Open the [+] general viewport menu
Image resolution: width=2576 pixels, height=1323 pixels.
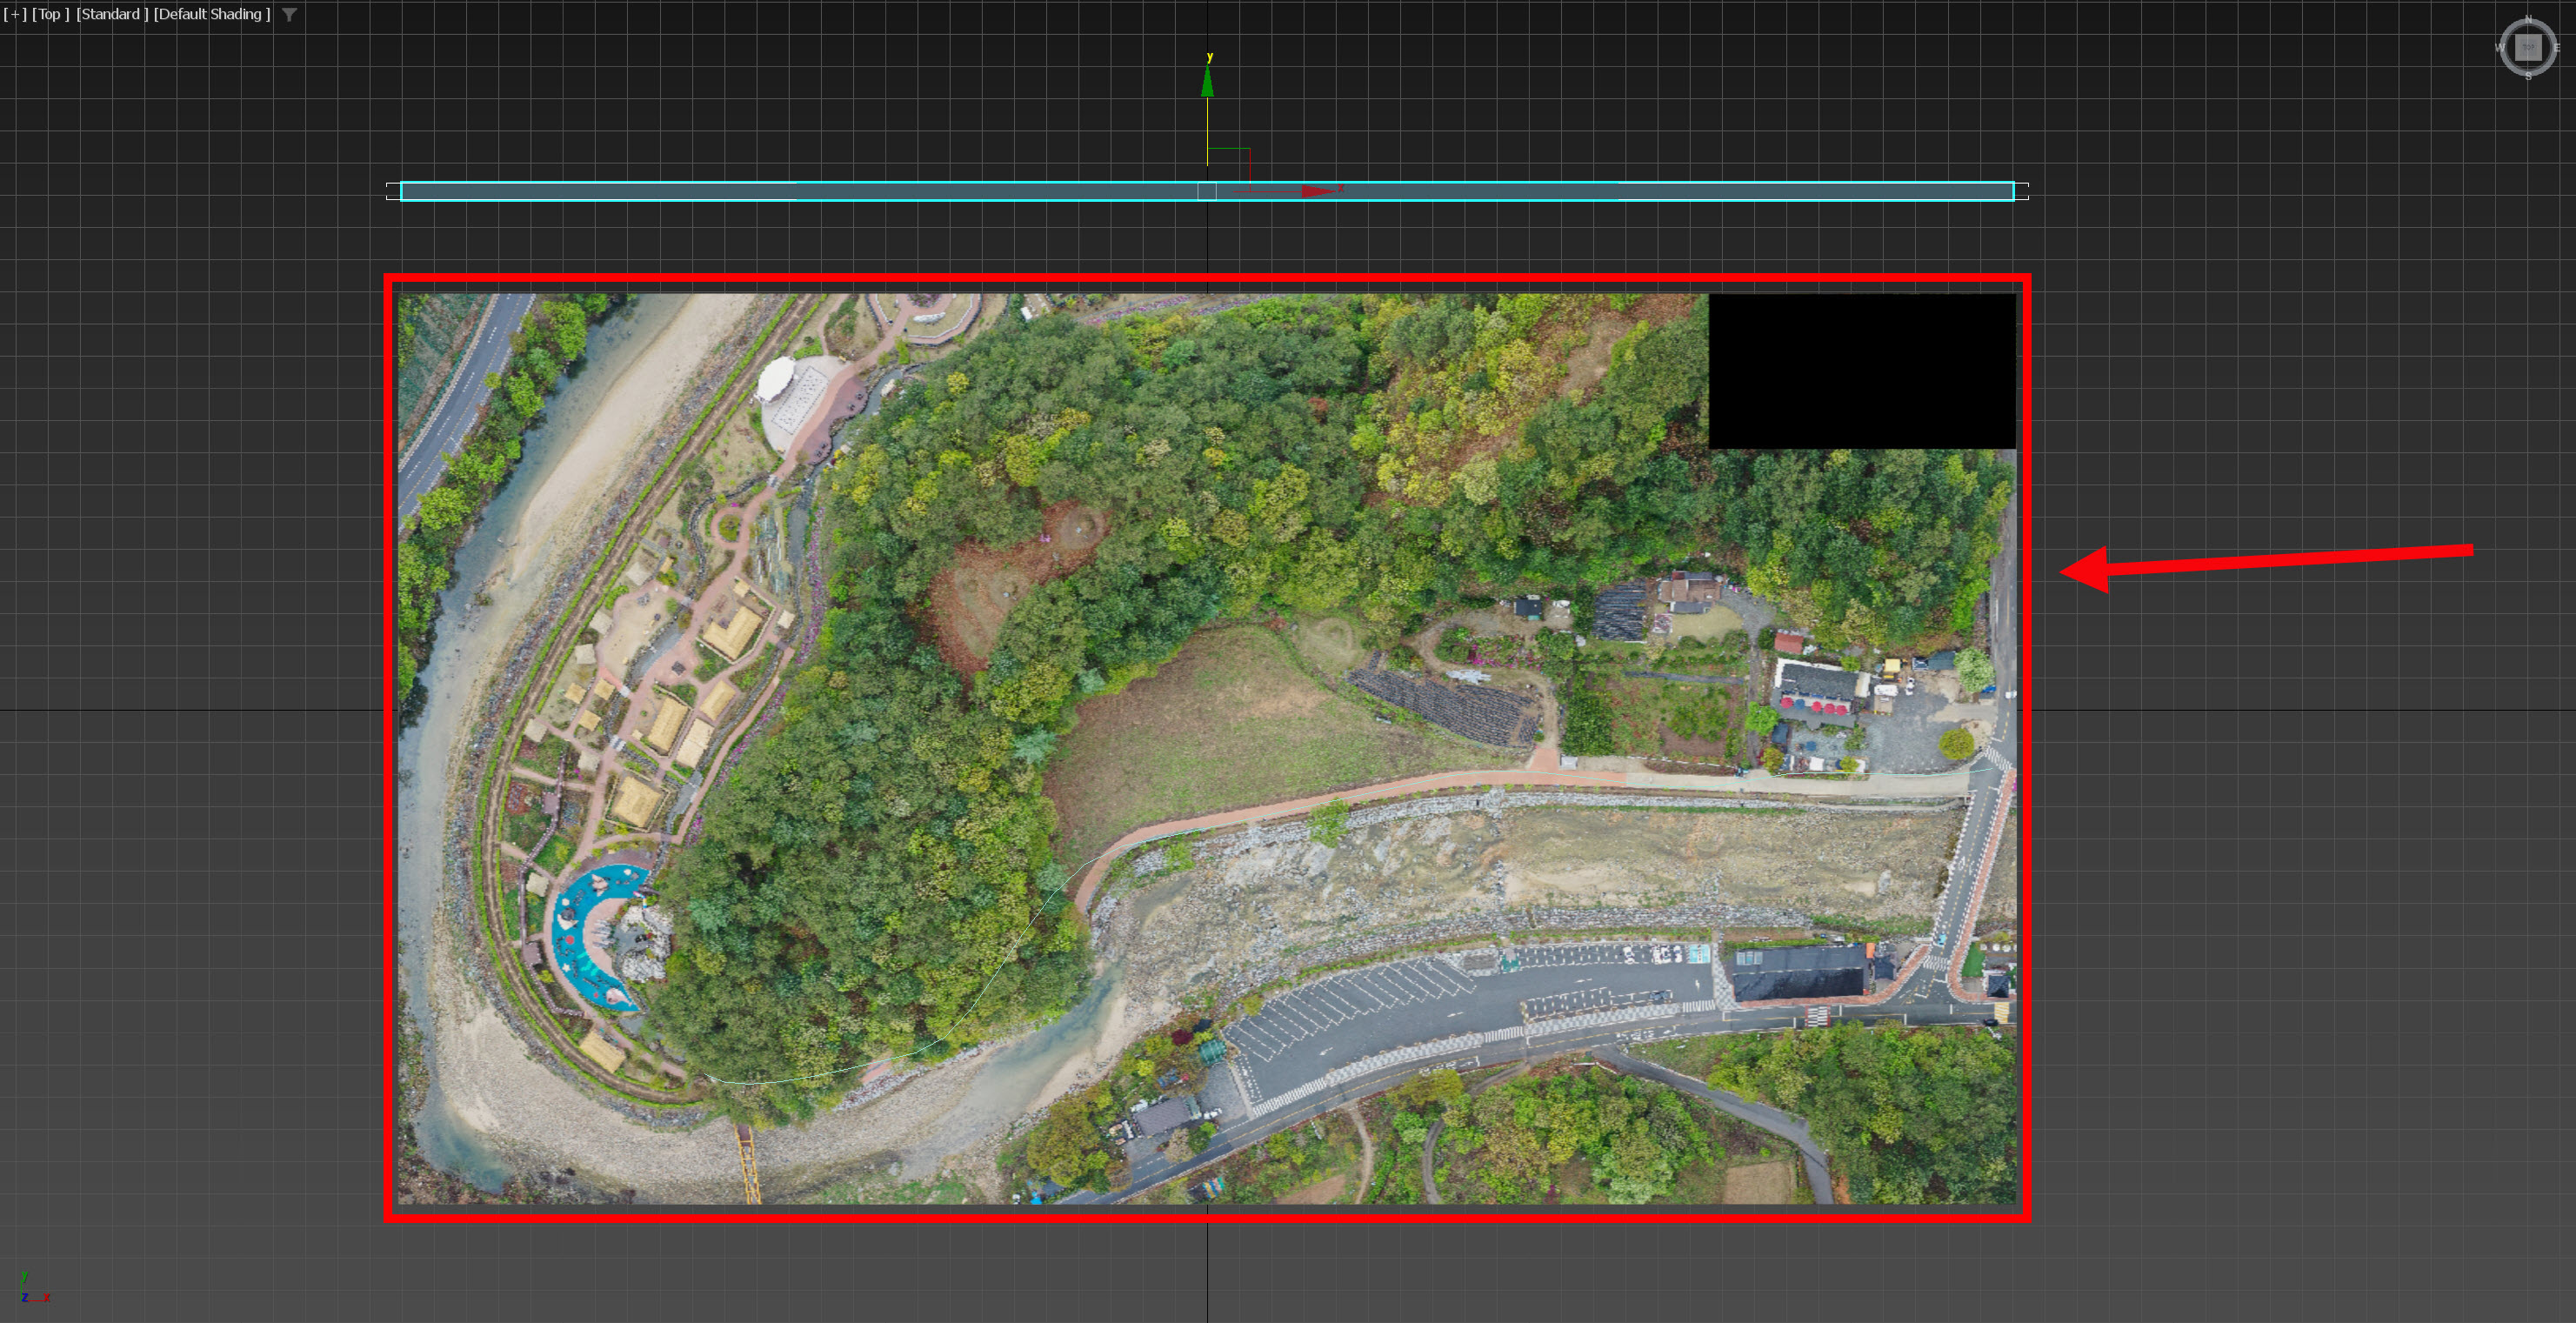coord(15,14)
